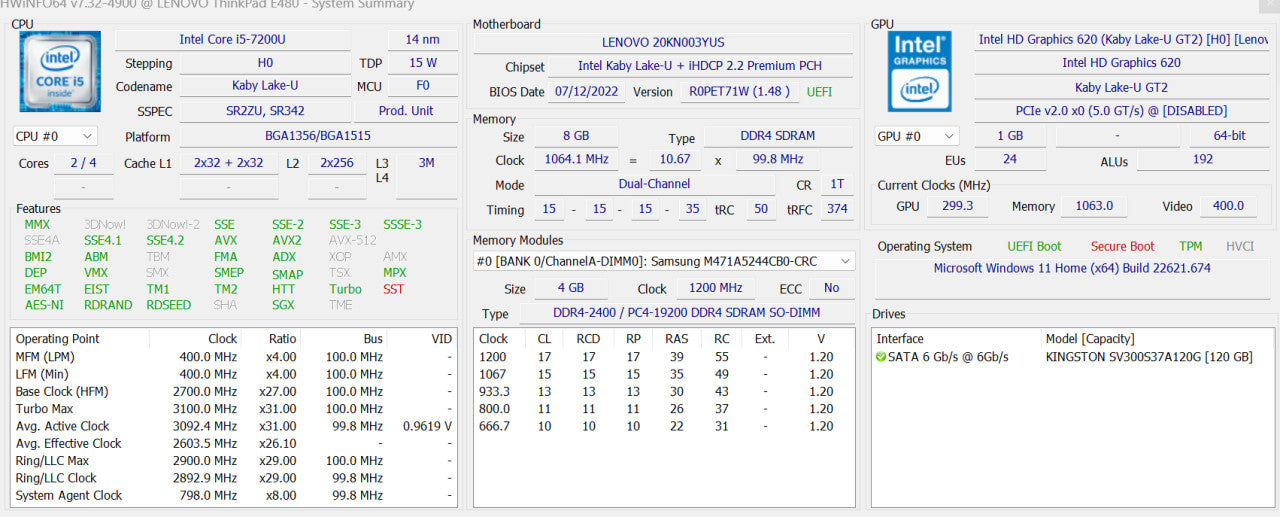Click the green UEFI Boot label
1280x517 pixels.
[1034, 246]
